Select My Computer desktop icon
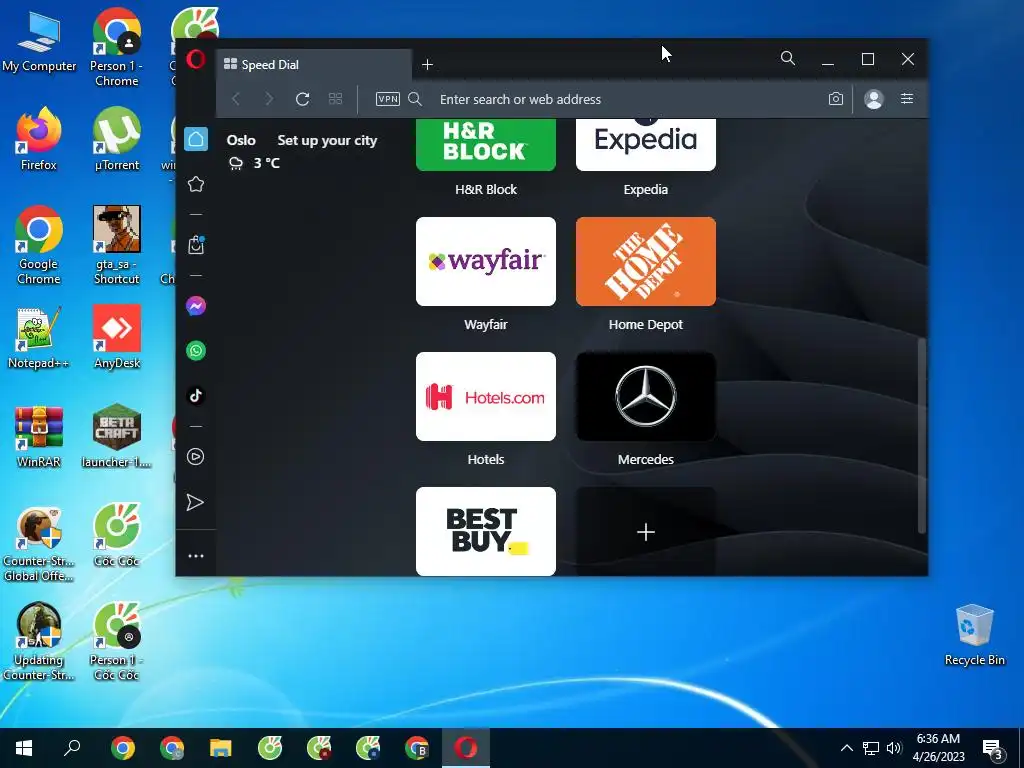 click(x=39, y=41)
